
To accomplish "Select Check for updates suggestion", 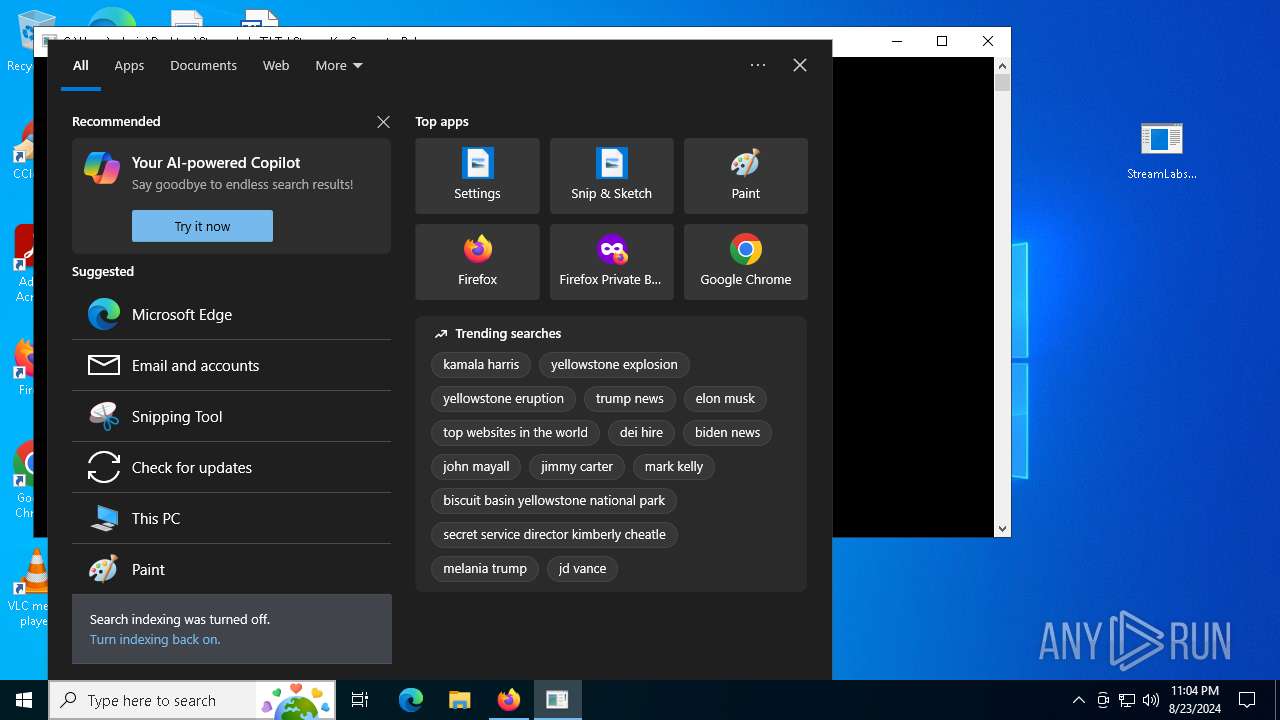I will click(x=231, y=467).
